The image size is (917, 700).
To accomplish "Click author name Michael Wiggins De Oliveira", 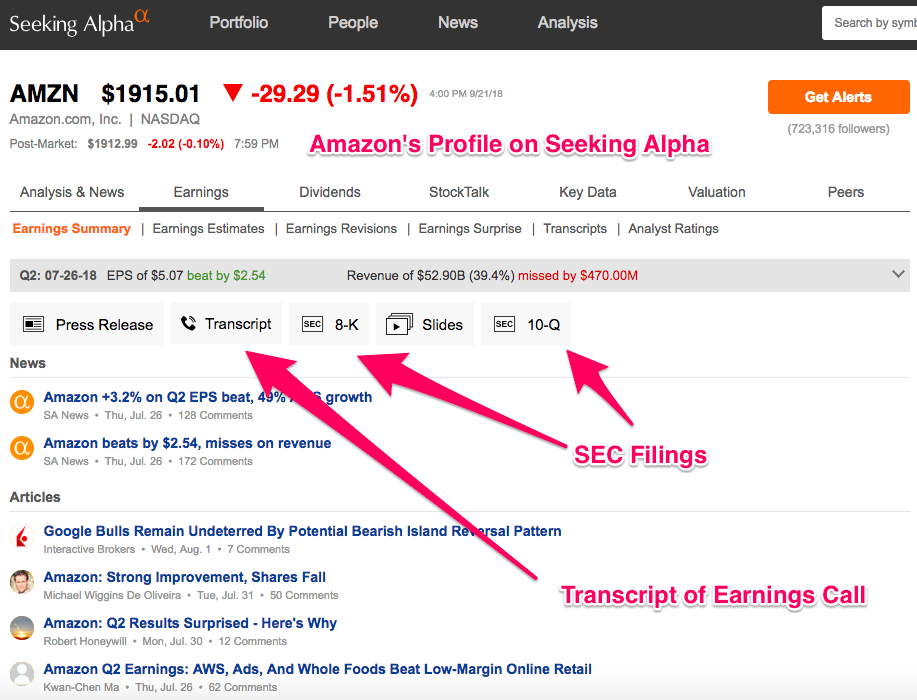I will click(112, 595).
